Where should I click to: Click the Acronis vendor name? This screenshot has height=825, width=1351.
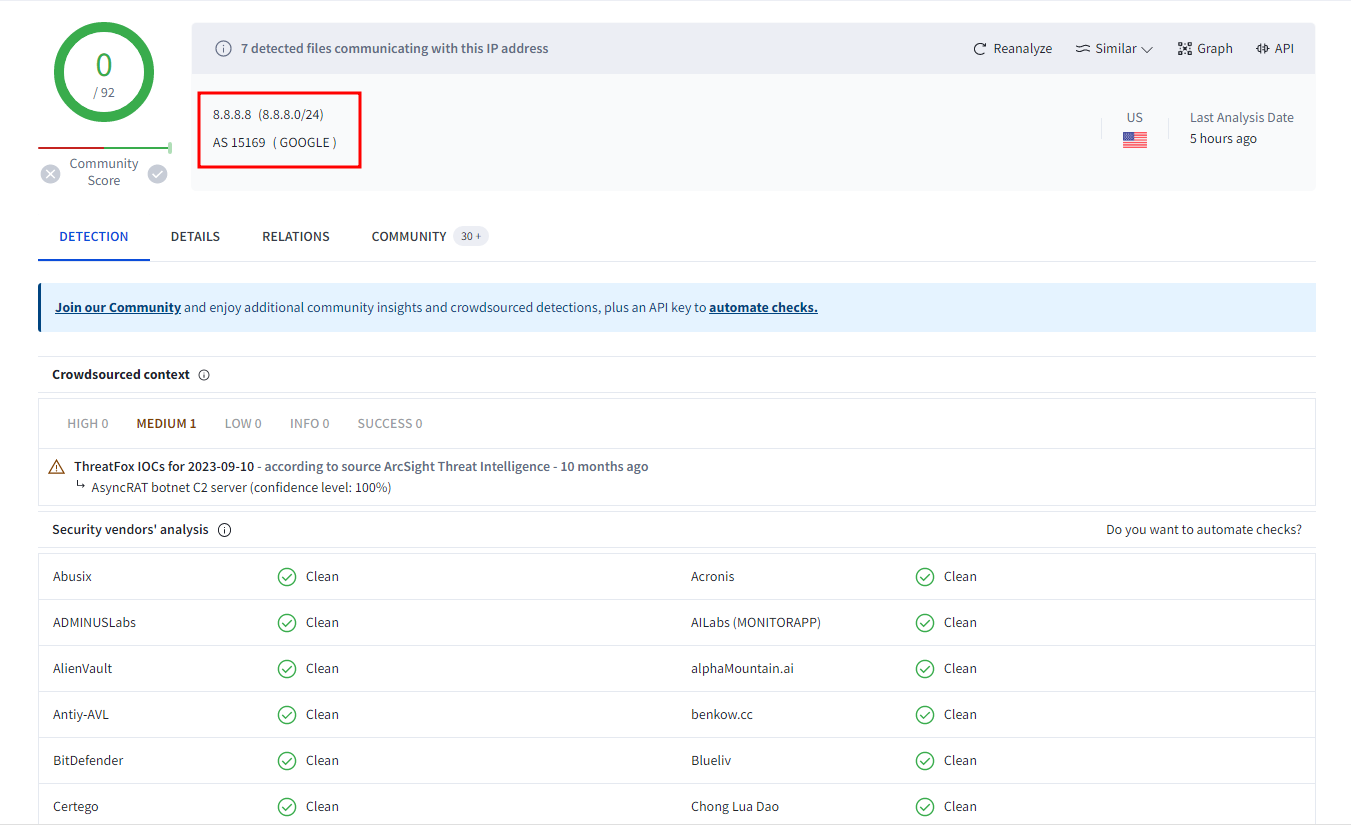point(713,576)
